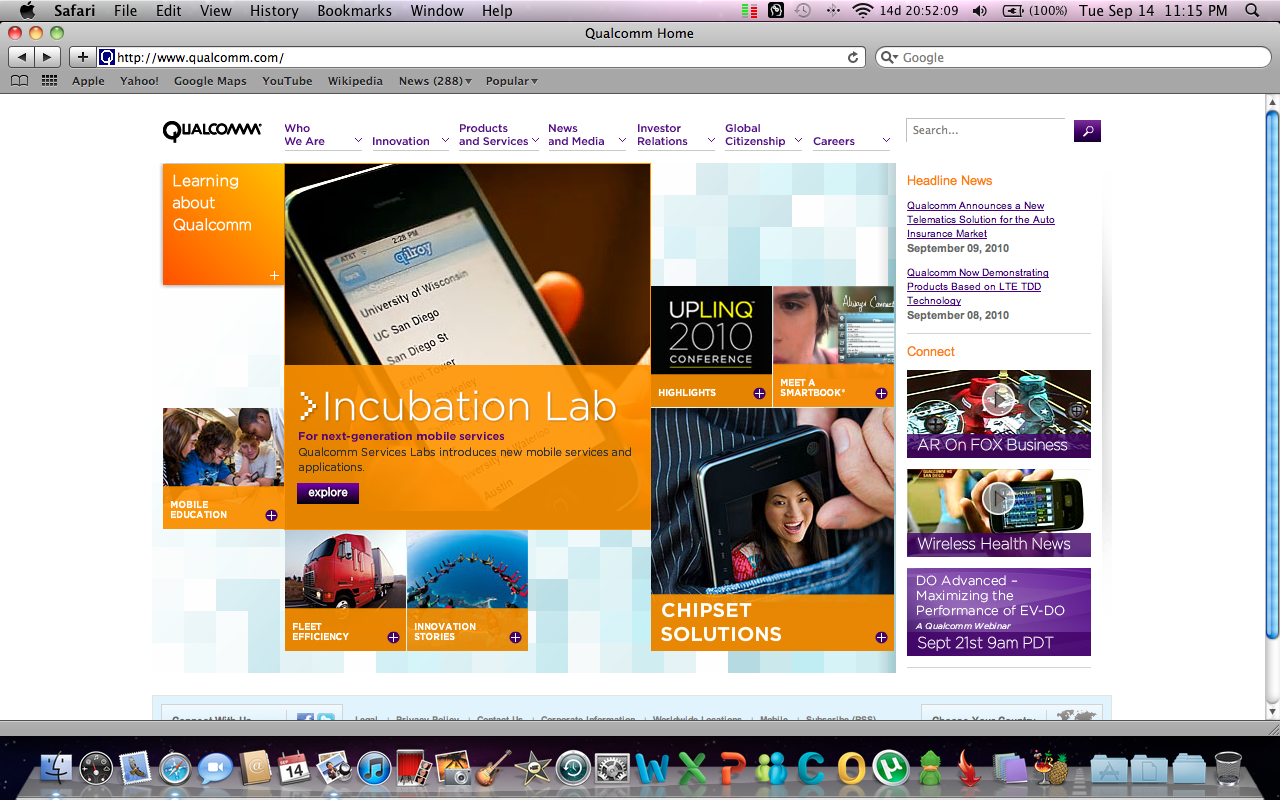Click the Qualcomm logo
Screen dimensions: 1280x800
click(x=212, y=131)
